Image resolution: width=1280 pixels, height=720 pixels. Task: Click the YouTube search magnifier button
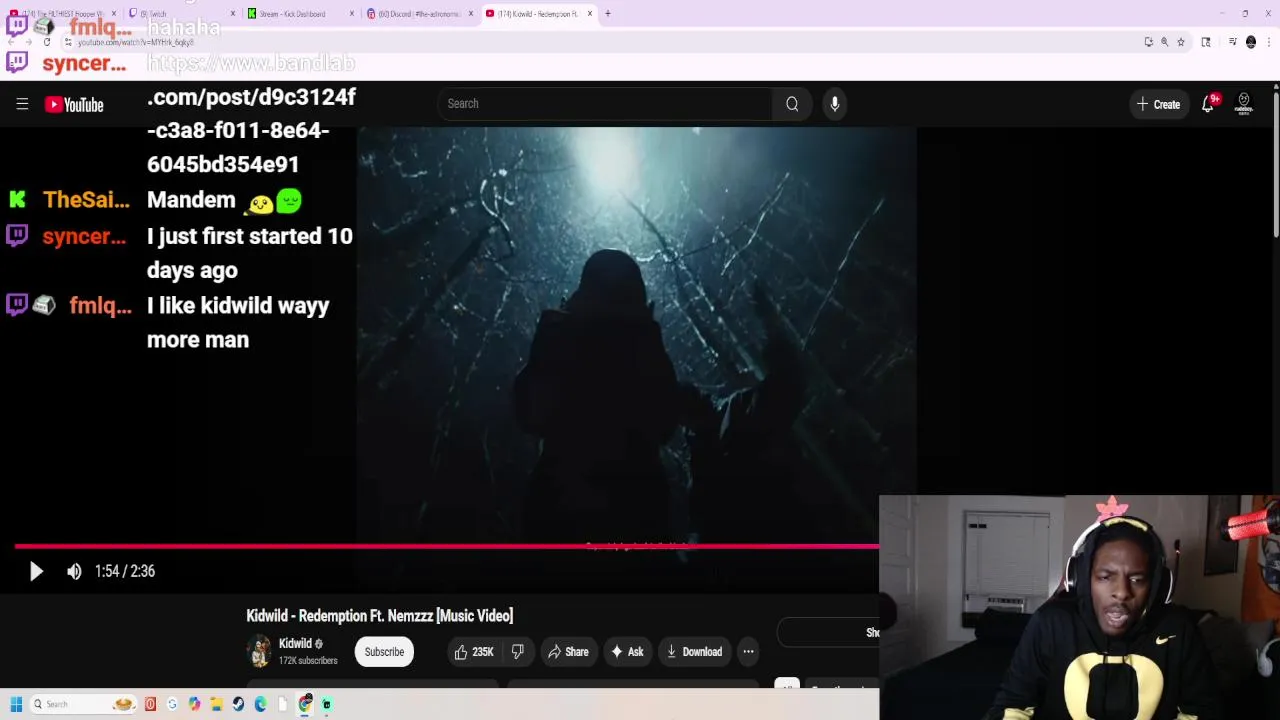pyautogui.click(x=792, y=104)
